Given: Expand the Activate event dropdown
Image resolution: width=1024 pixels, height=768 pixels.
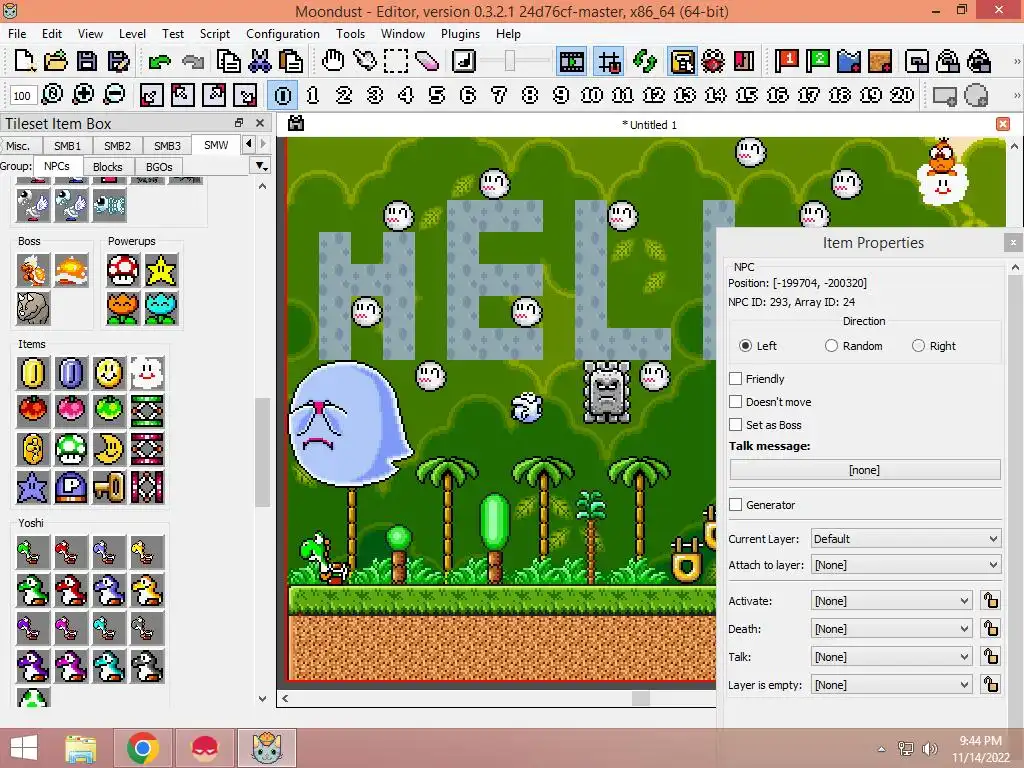Looking at the screenshot, I should click(891, 601).
